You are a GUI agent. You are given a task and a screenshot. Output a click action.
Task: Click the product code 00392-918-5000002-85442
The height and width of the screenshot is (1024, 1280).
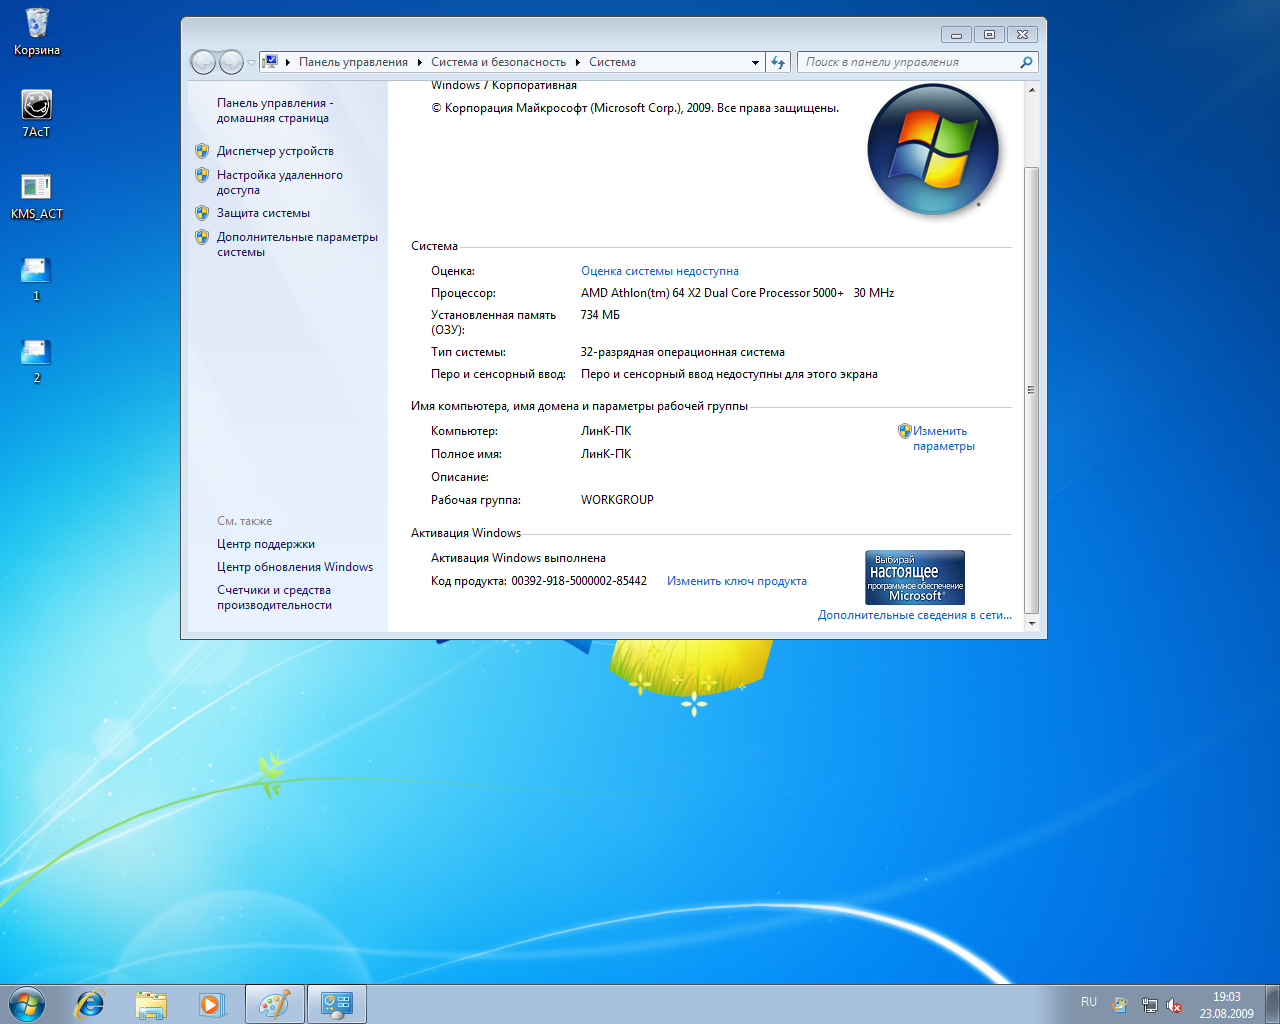click(x=579, y=581)
